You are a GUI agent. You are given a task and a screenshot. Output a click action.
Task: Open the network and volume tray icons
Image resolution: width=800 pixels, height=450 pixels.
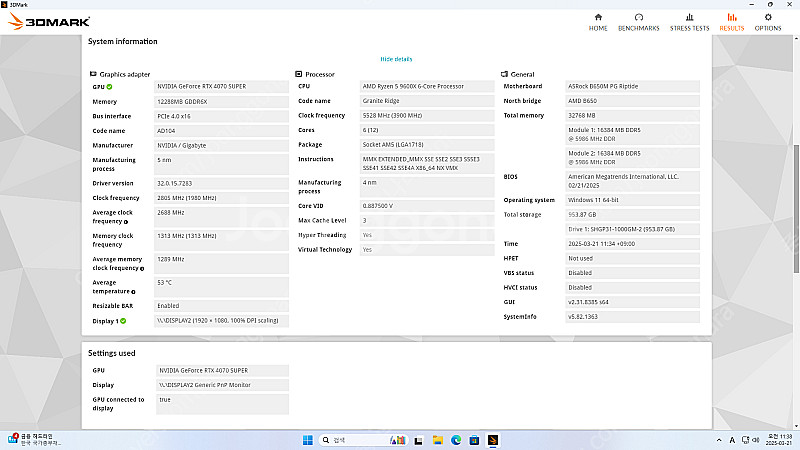(751, 440)
